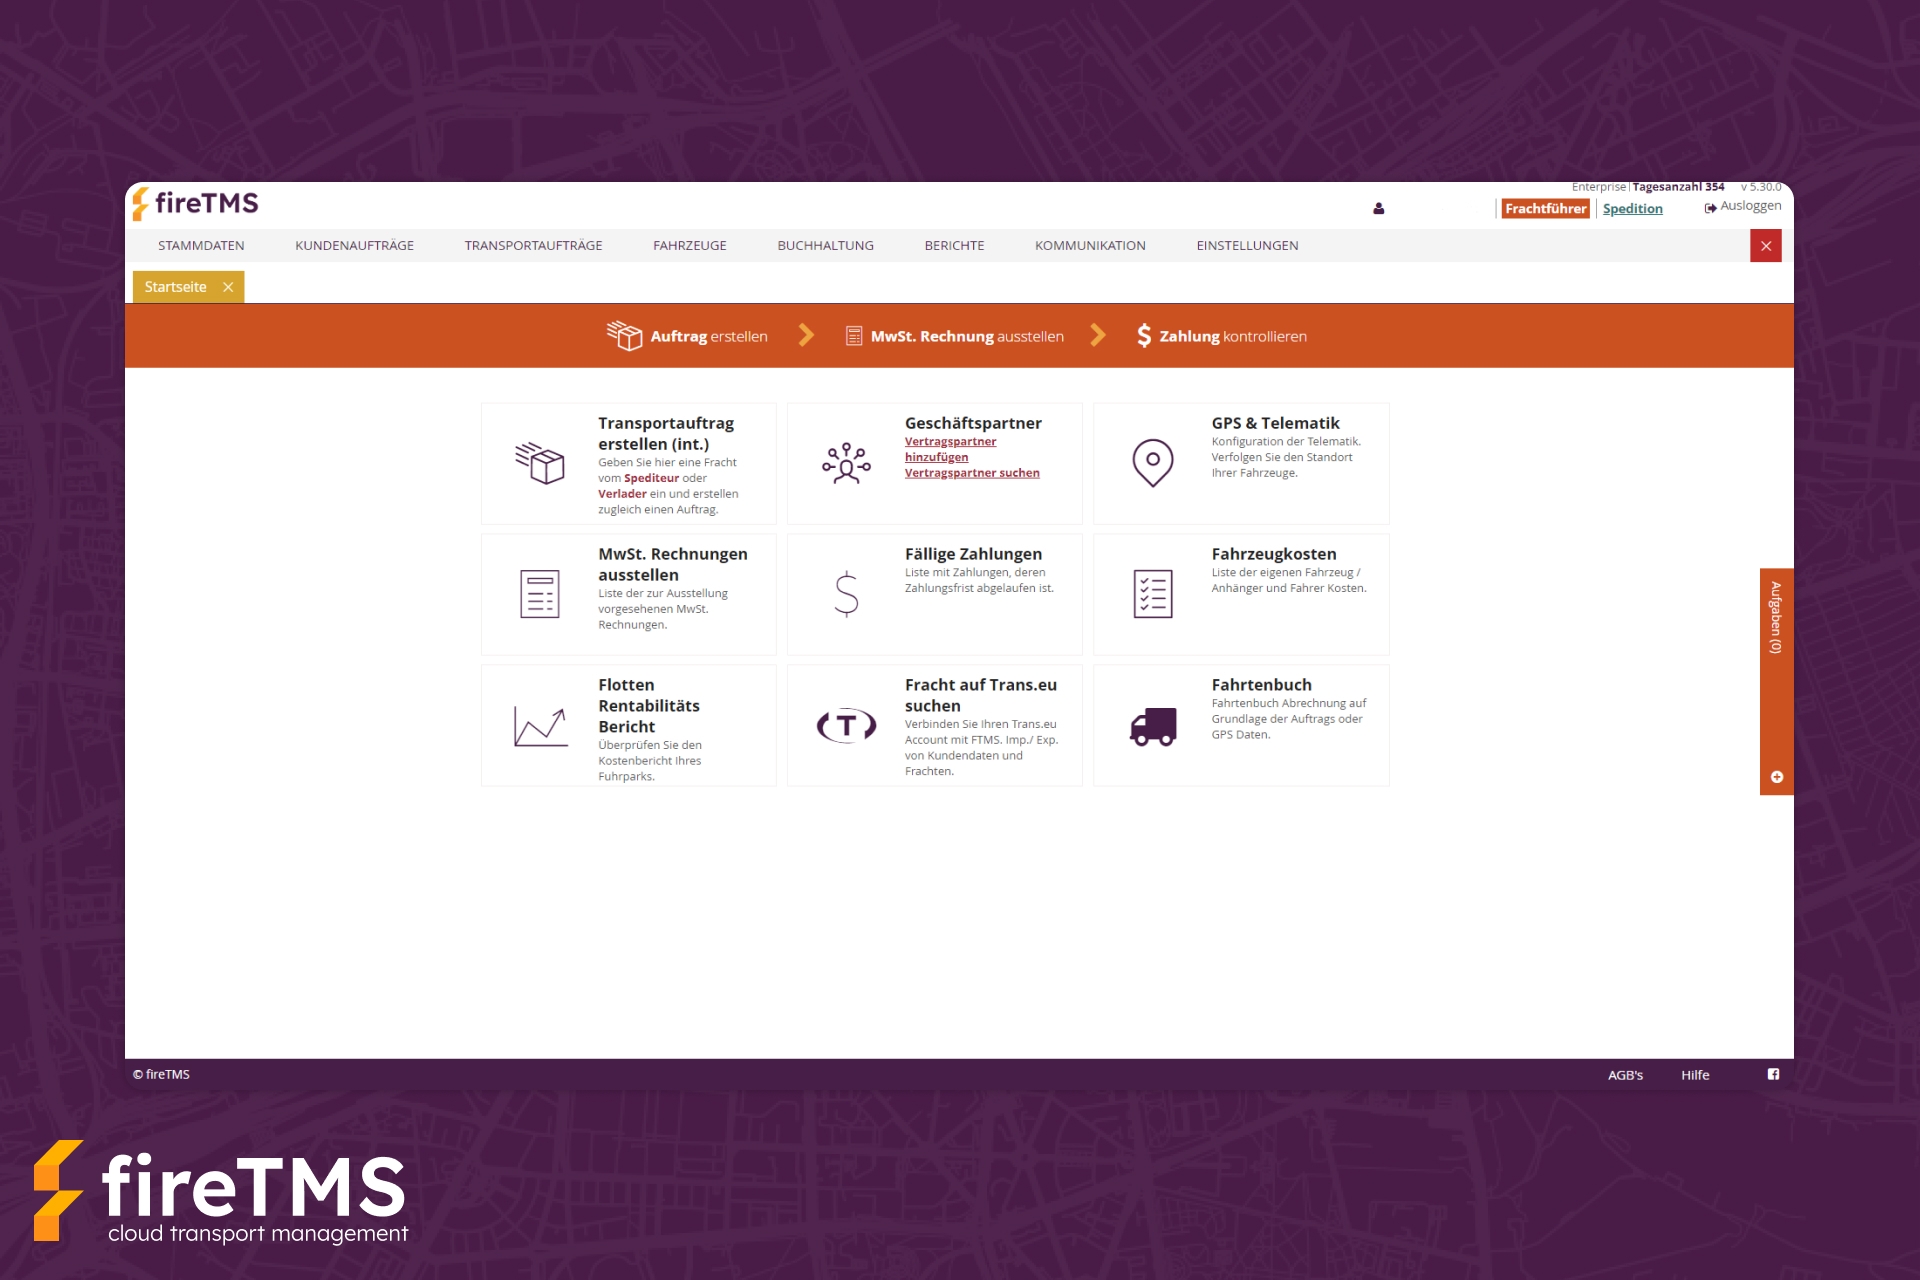This screenshot has height=1280, width=1920.
Task: Switch to Spedition mode
Action: coord(1632,209)
